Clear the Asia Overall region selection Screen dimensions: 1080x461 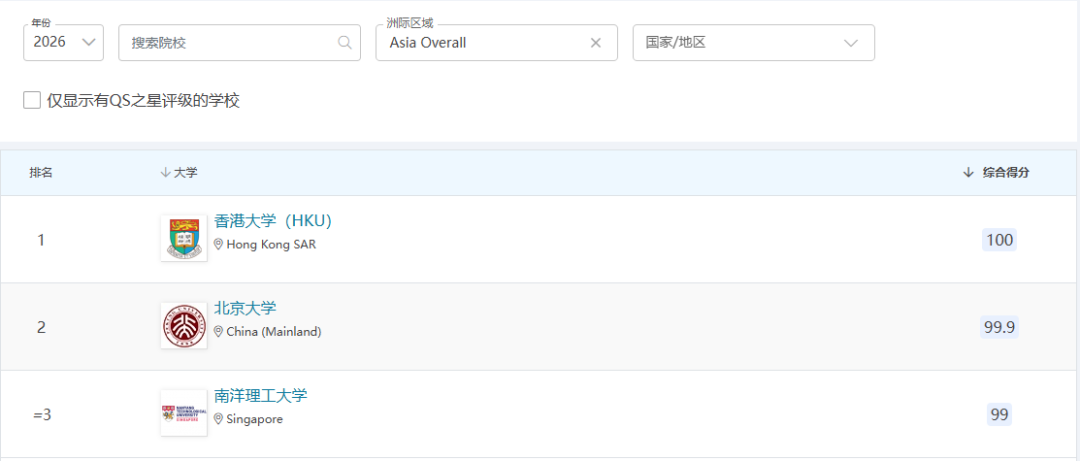[596, 43]
